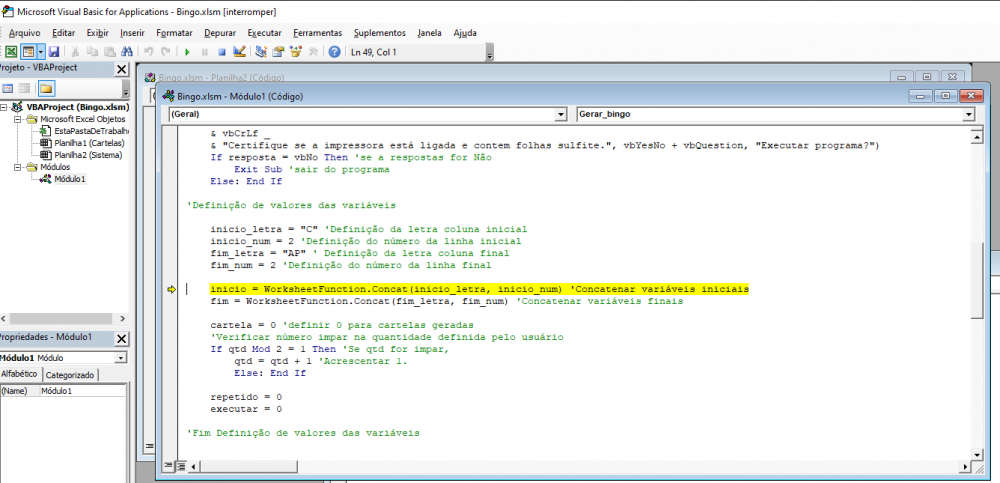Save the Bingo.xlsm project
The height and width of the screenshot is (483, 1000).
pyautogui.click(x=53, y=51)
